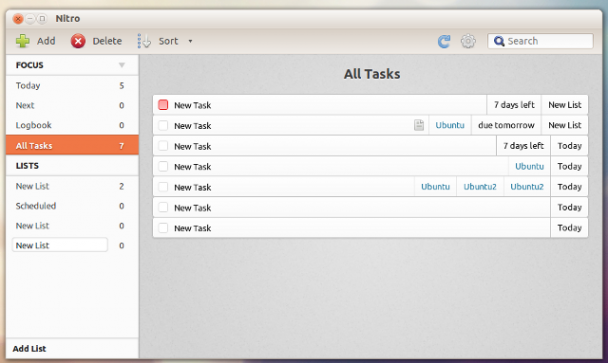Image resolution: width=608 pixels, height=363 pixels.
Task: Click the blue sync refresh icon
Action: tap(444, 41)
